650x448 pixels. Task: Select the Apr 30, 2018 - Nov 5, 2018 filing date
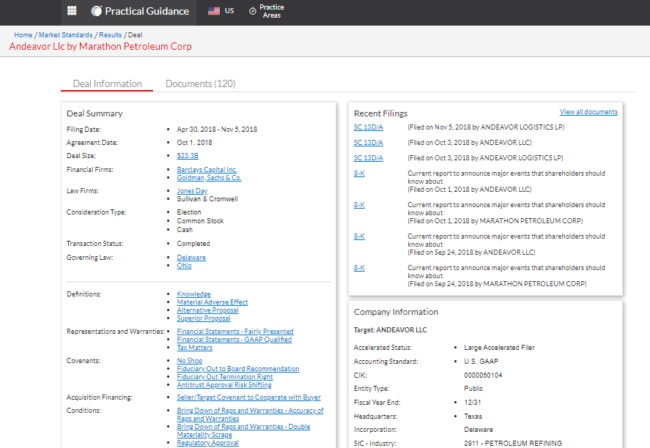[x=217, y=129]
